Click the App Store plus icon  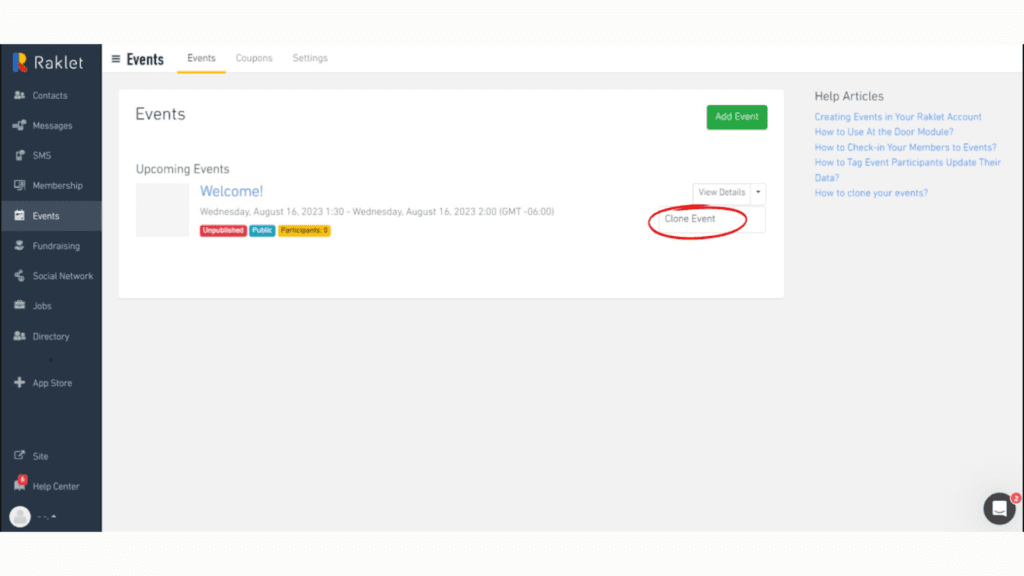[20, 383]
